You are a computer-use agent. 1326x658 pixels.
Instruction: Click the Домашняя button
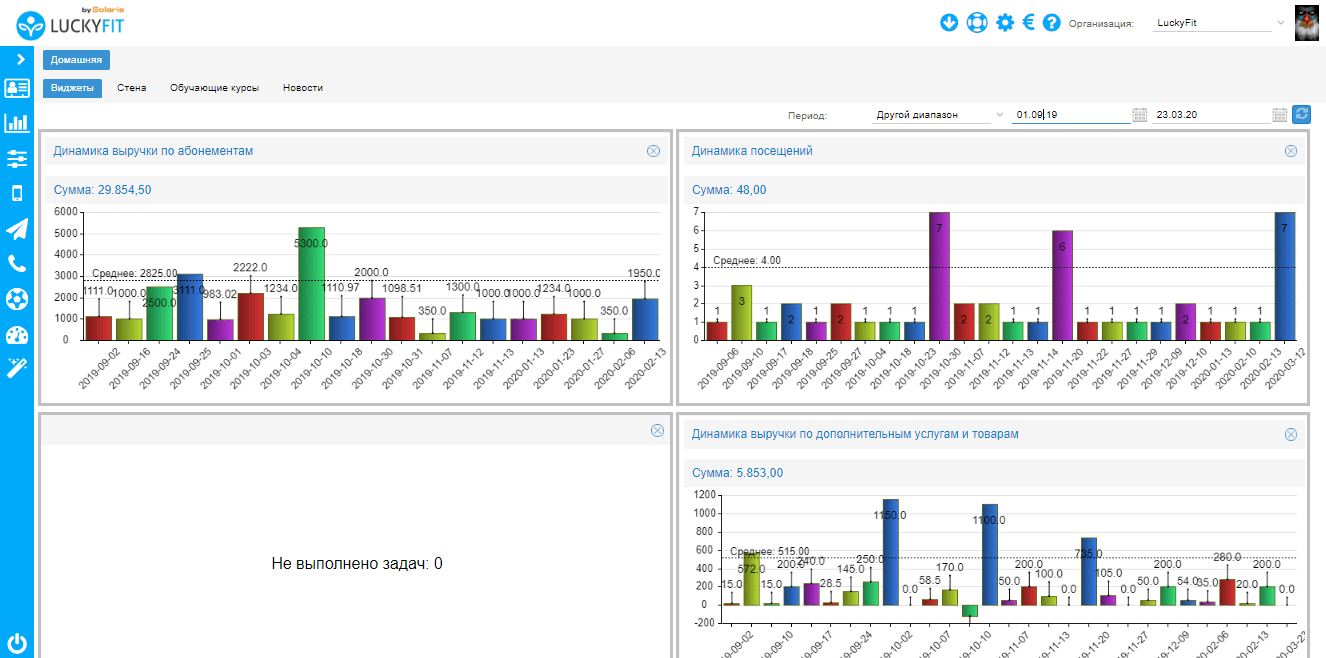pyautogui.click(x=76, y=60)
